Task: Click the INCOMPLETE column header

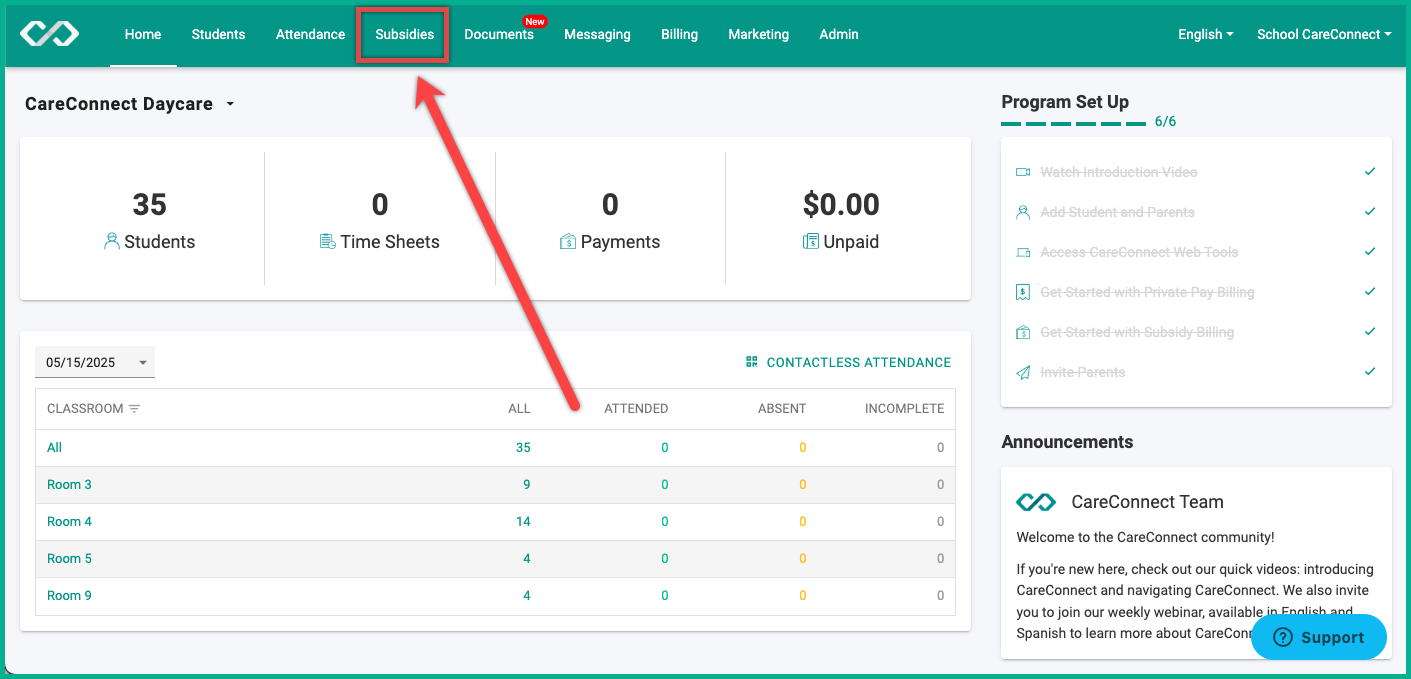Action: pos(904,409)
